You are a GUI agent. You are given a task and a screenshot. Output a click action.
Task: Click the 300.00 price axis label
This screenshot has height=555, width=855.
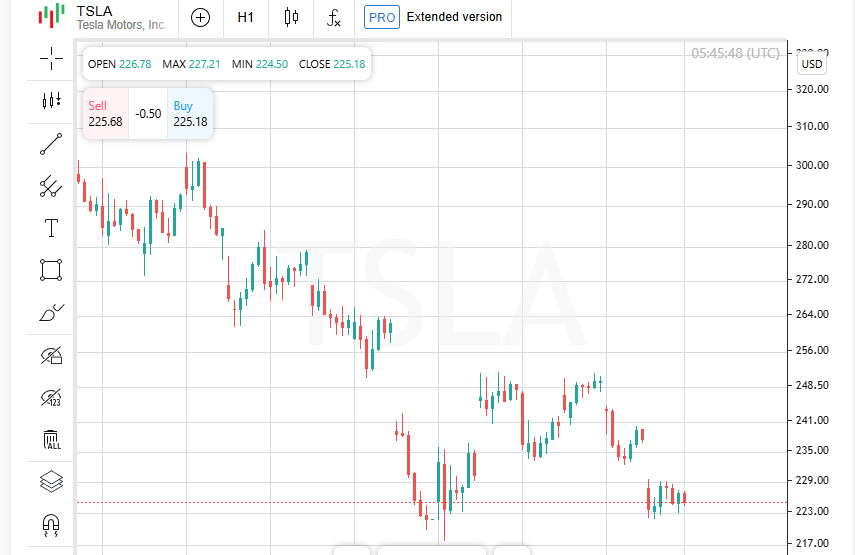(x=812, y=165)
